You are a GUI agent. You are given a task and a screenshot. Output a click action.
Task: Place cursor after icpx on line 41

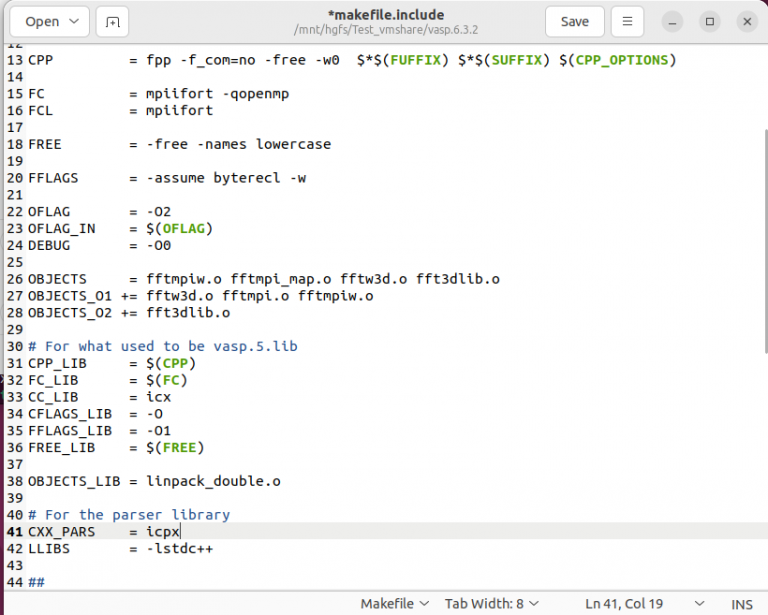coord(180,532)
